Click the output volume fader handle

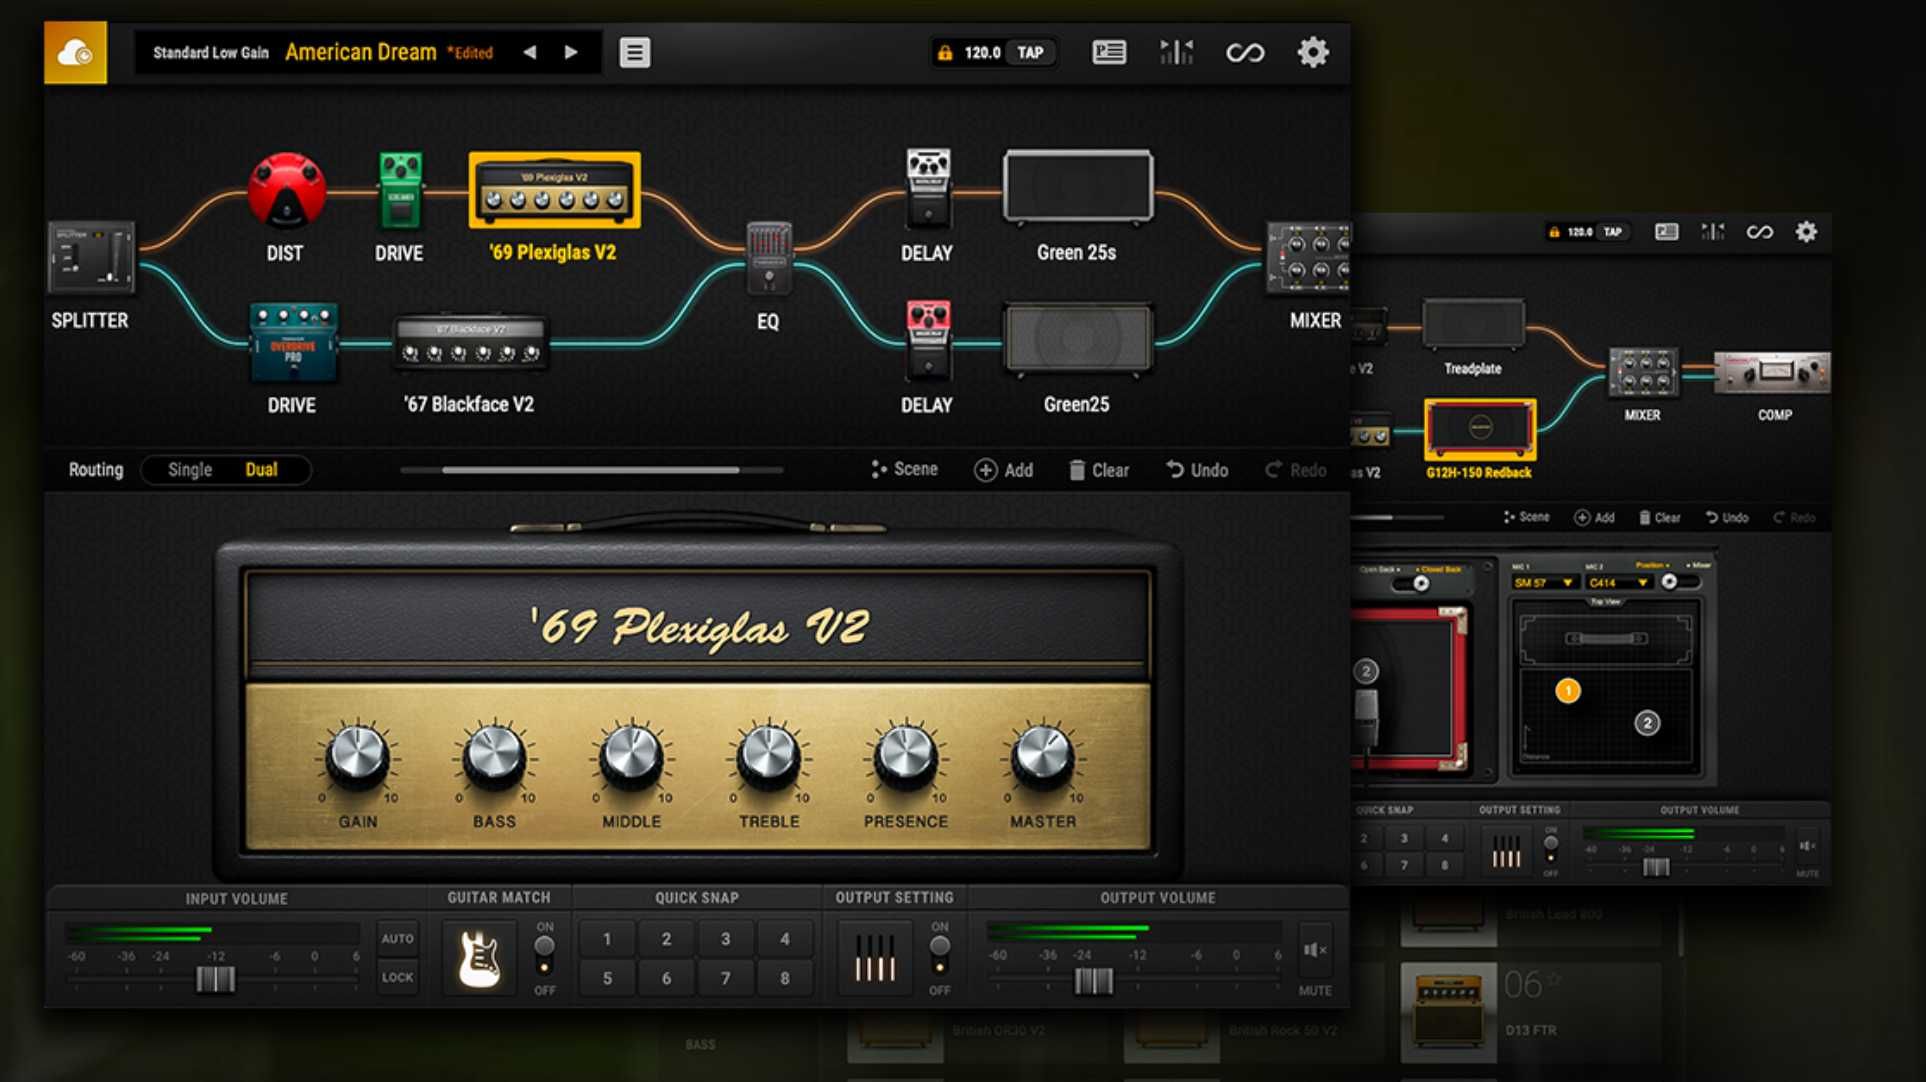[x=1093, y=981]
